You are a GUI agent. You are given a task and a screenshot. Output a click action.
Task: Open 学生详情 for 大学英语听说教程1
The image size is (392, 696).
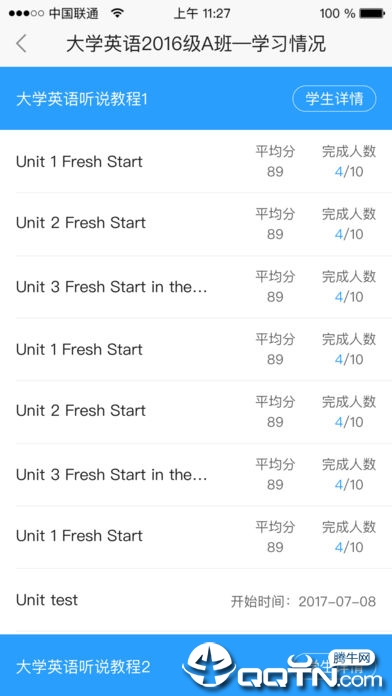pyautogui.click(x=334, y=99)
